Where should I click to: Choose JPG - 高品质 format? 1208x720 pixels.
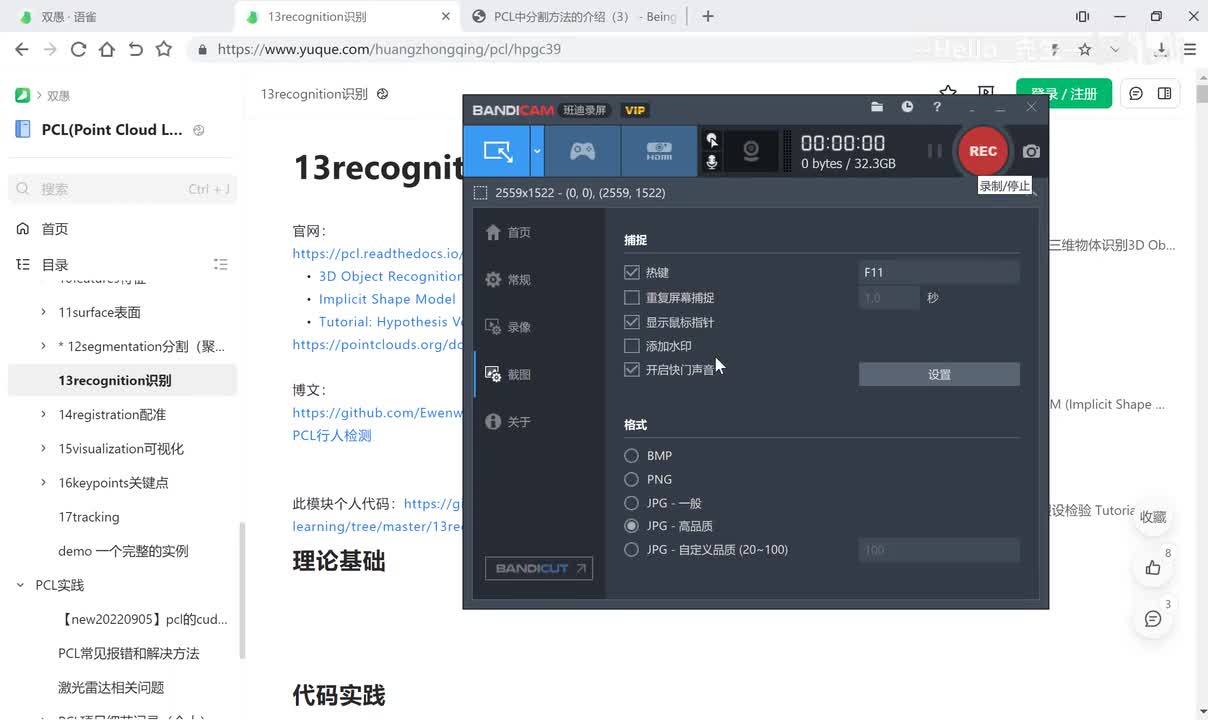coord(631,526)
